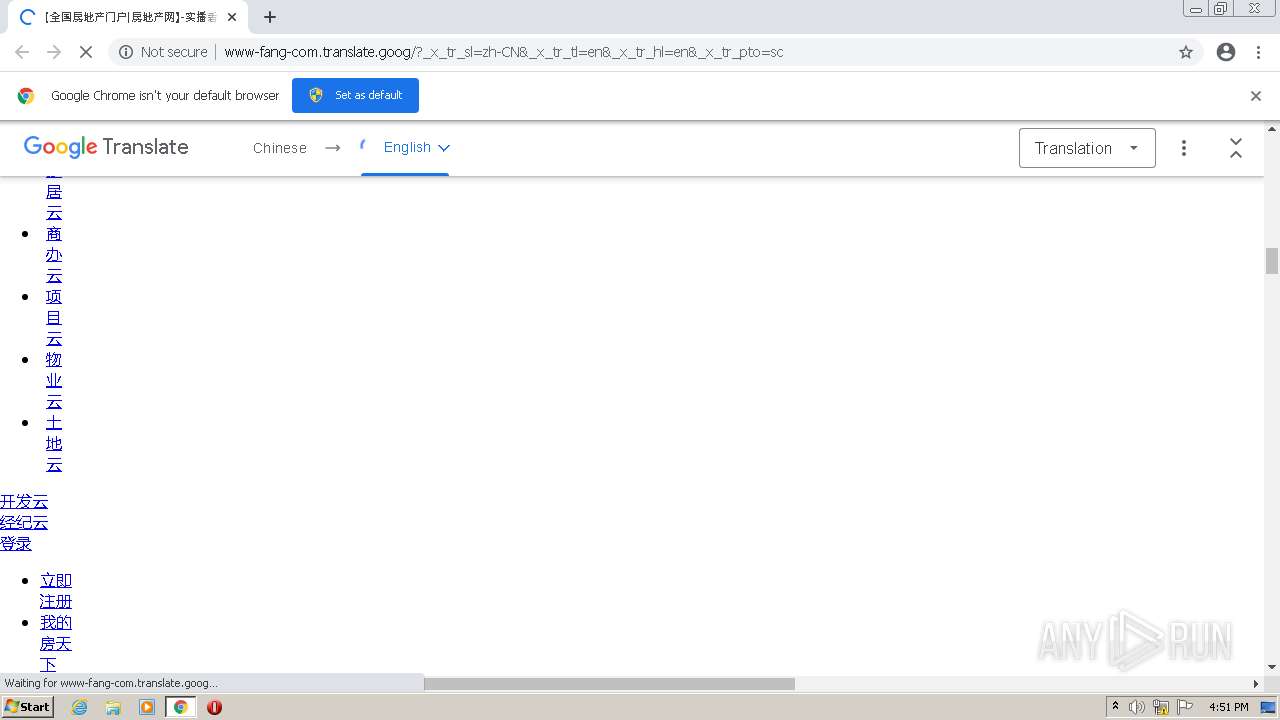Click the horizontal scrollbar thumb

coord(609,684)
